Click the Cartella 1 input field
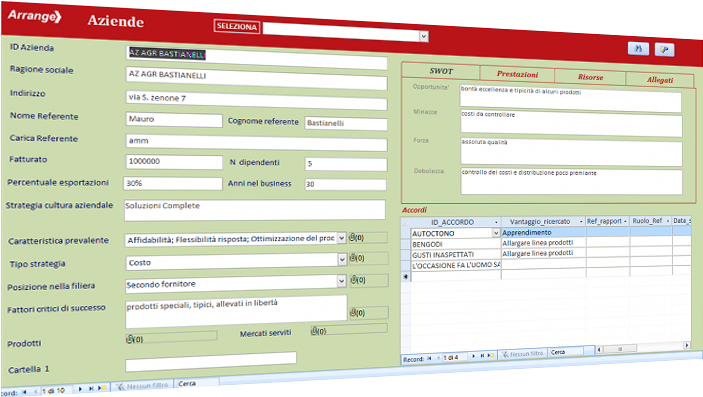Screen dimensions: 703x397 pyautogui.click(x=211, y=362)
